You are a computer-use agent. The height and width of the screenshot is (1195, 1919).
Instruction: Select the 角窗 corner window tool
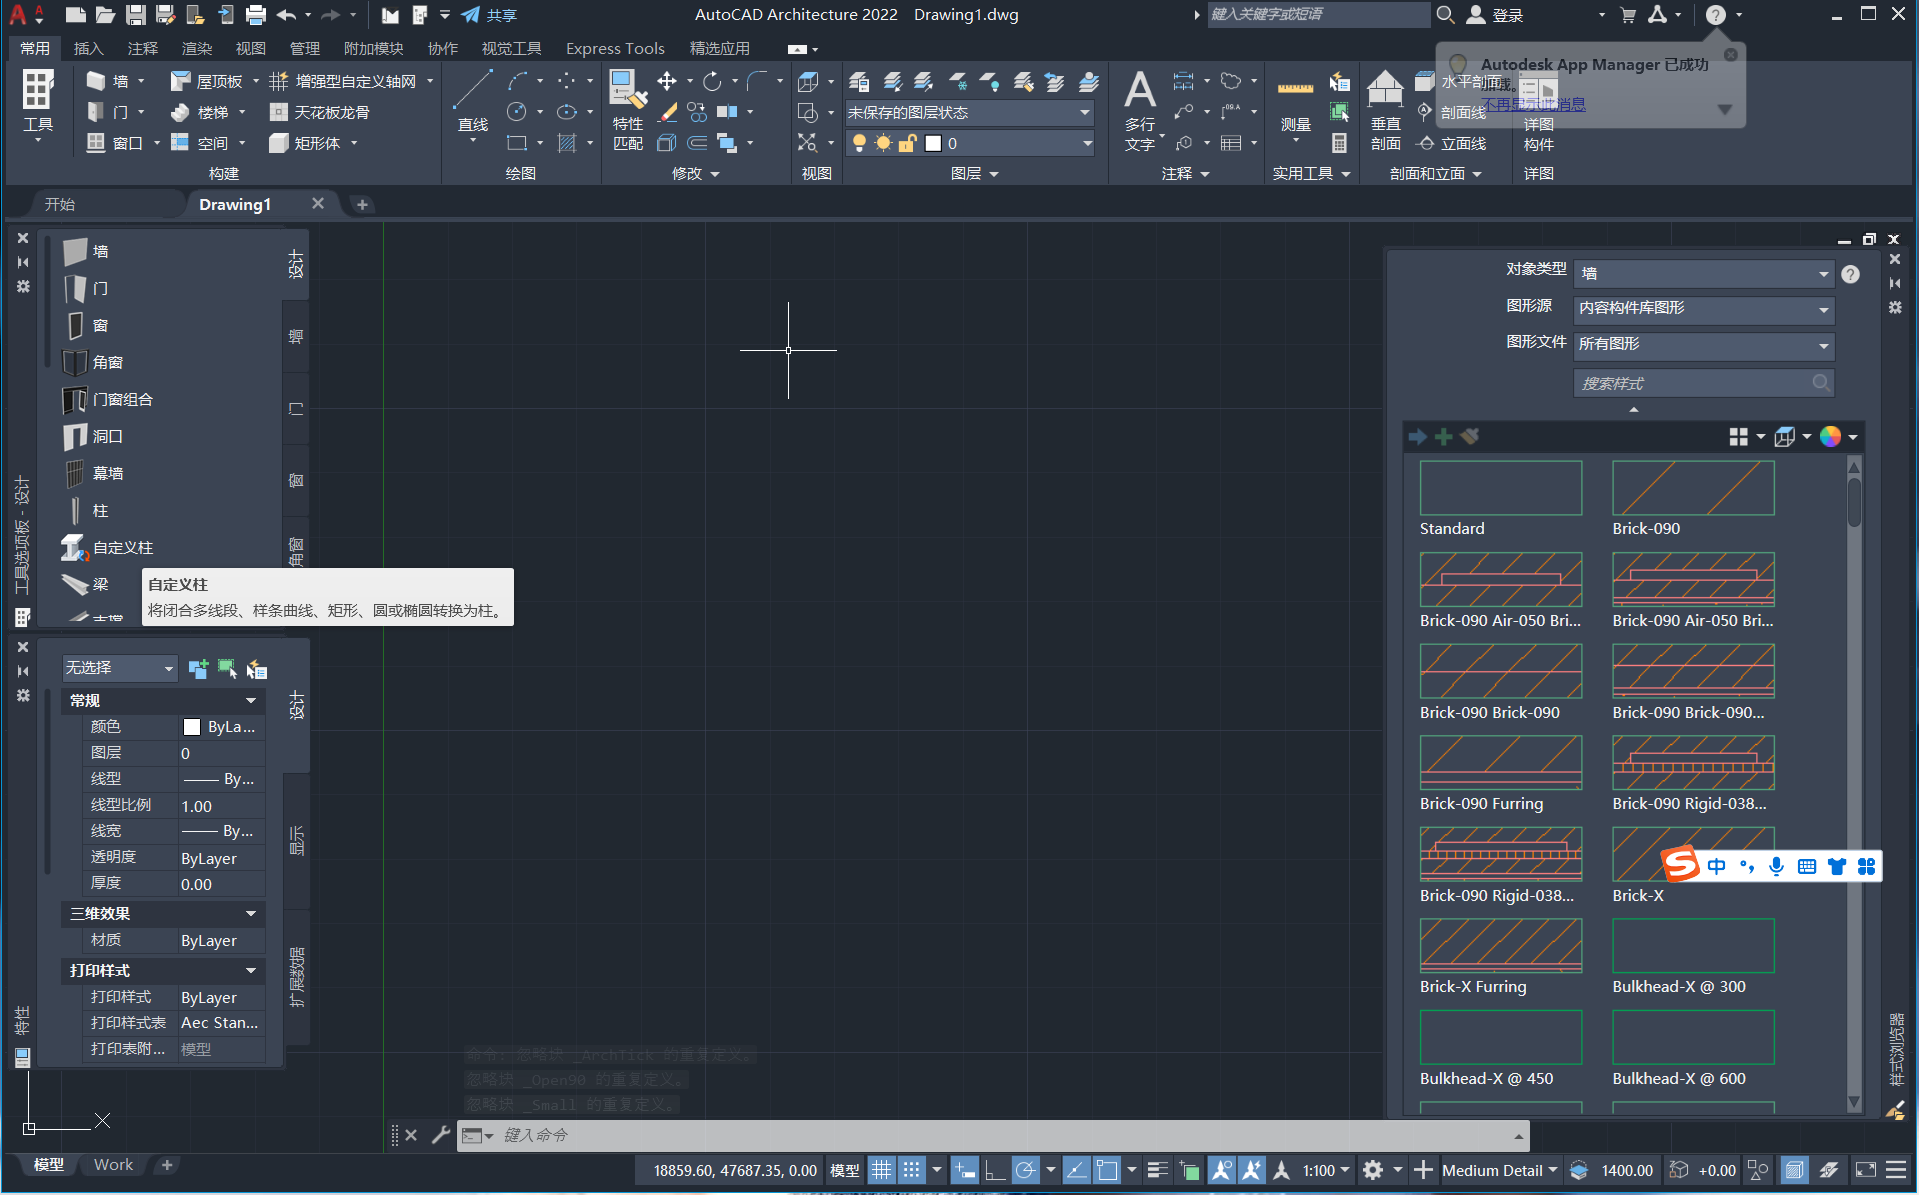click(107, 362)
